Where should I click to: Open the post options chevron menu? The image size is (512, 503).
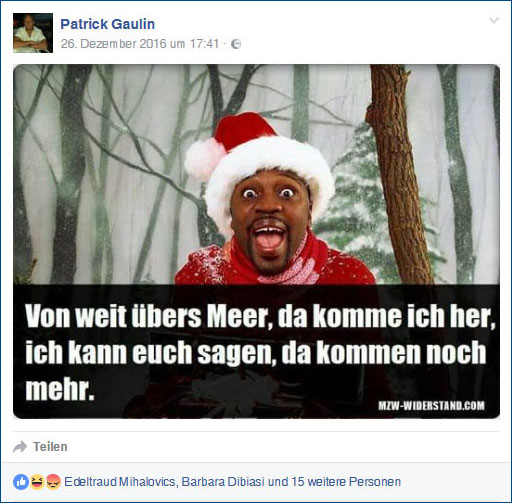[x=494, y=20]
